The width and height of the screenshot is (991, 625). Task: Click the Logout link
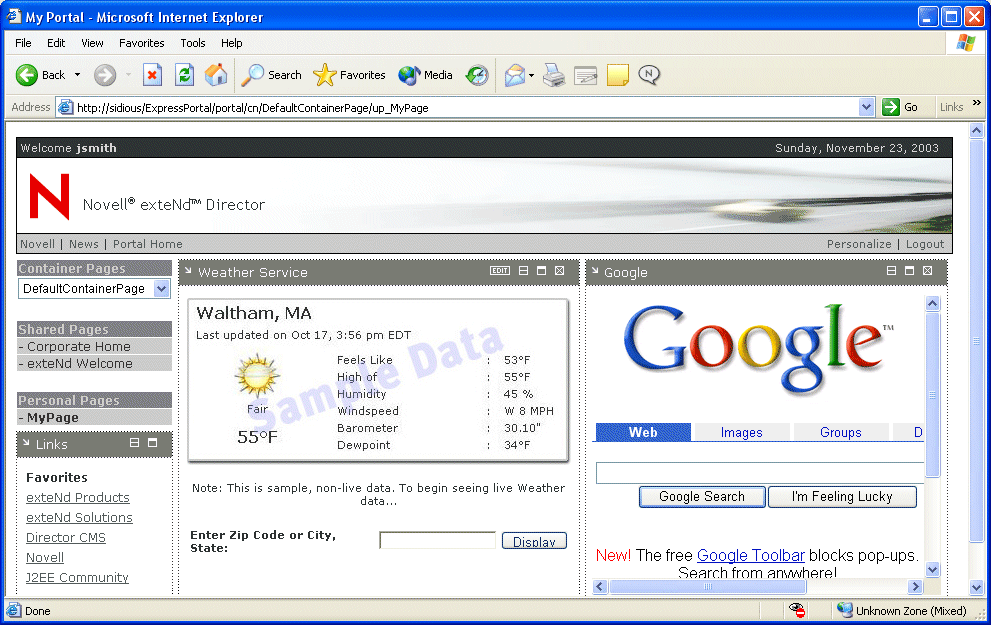(925, 244)
